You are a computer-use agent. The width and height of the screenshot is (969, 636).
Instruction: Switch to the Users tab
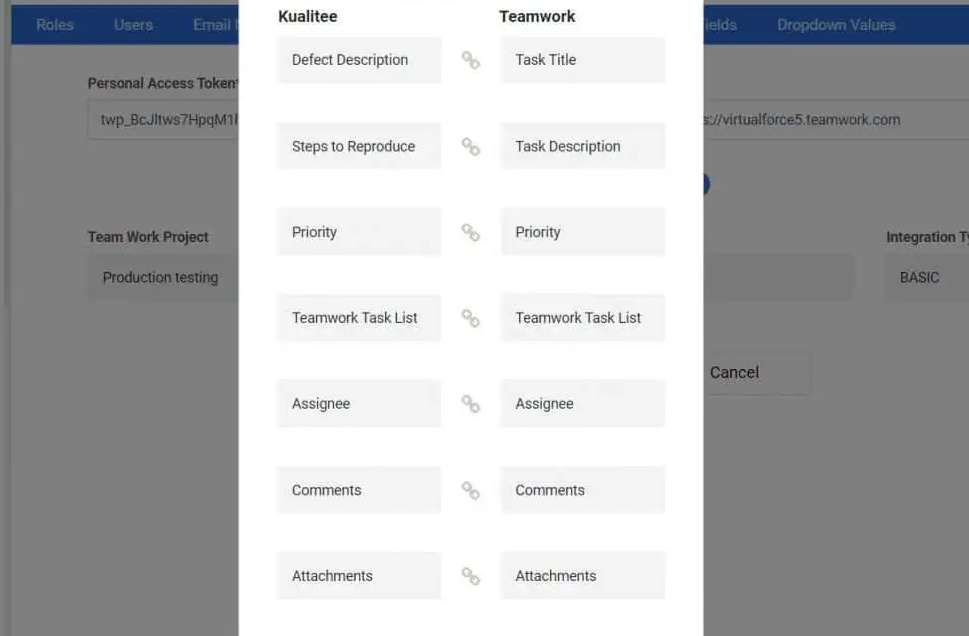pos(133,25)
